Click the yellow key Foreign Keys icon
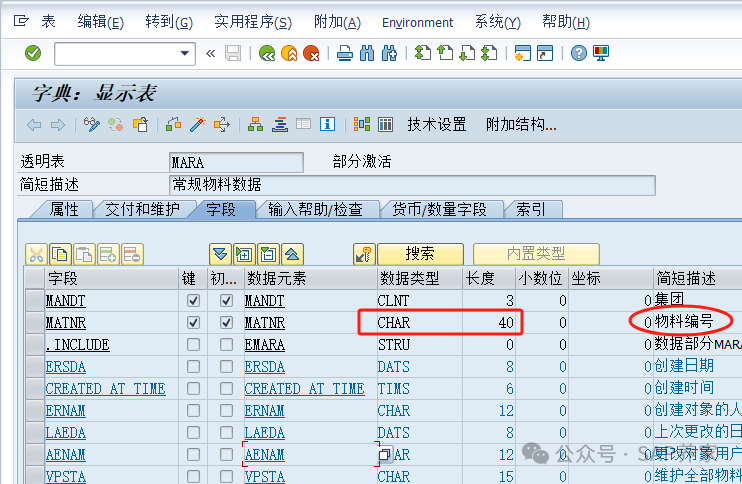 tap(364, 255)
